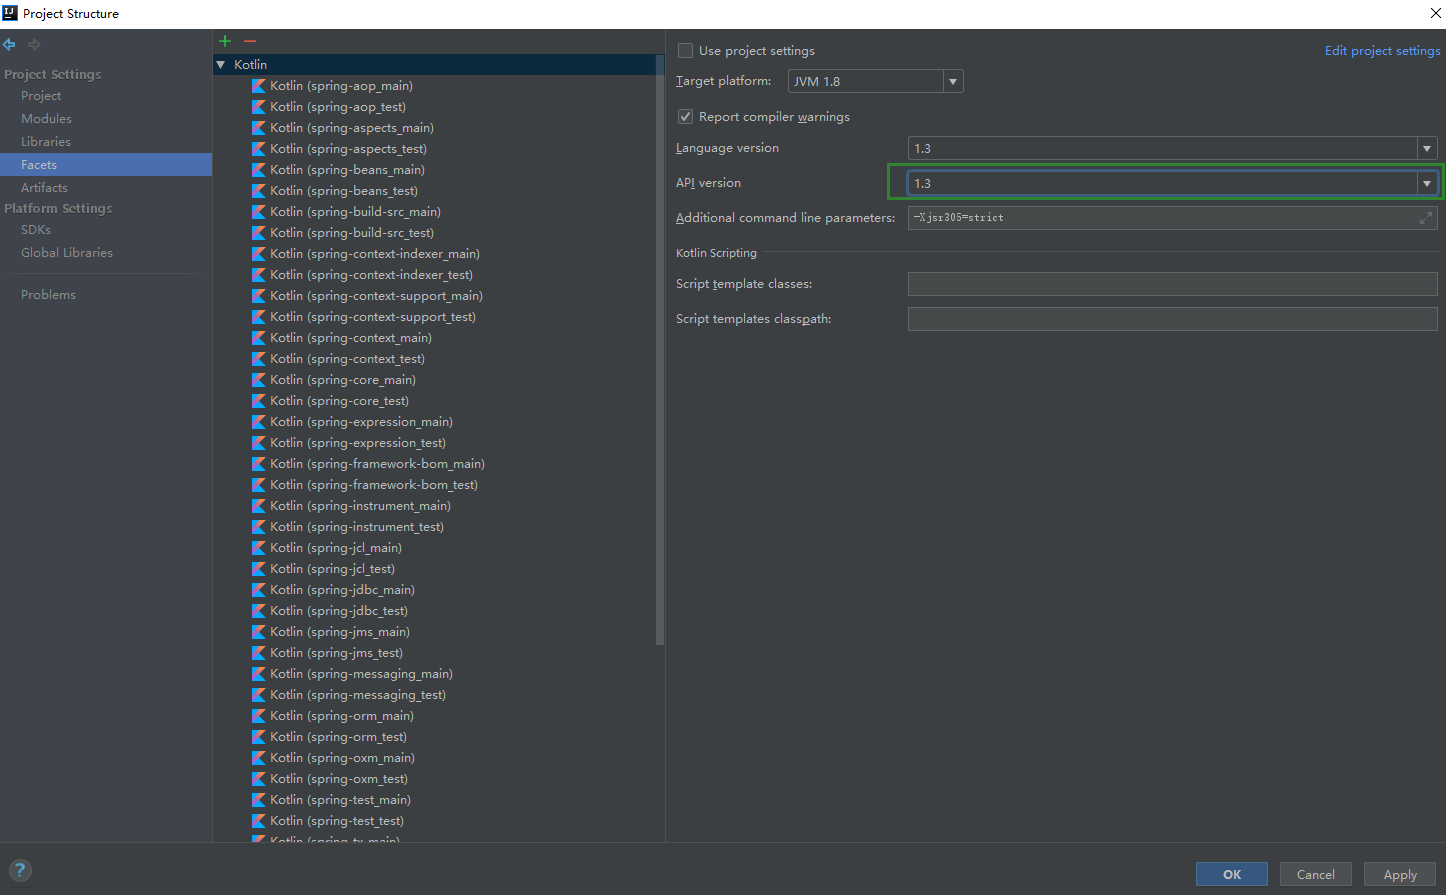Click the facets list vertical scrollbar
This screenshot has width=1446, height=895.
(x=659, y=350)
